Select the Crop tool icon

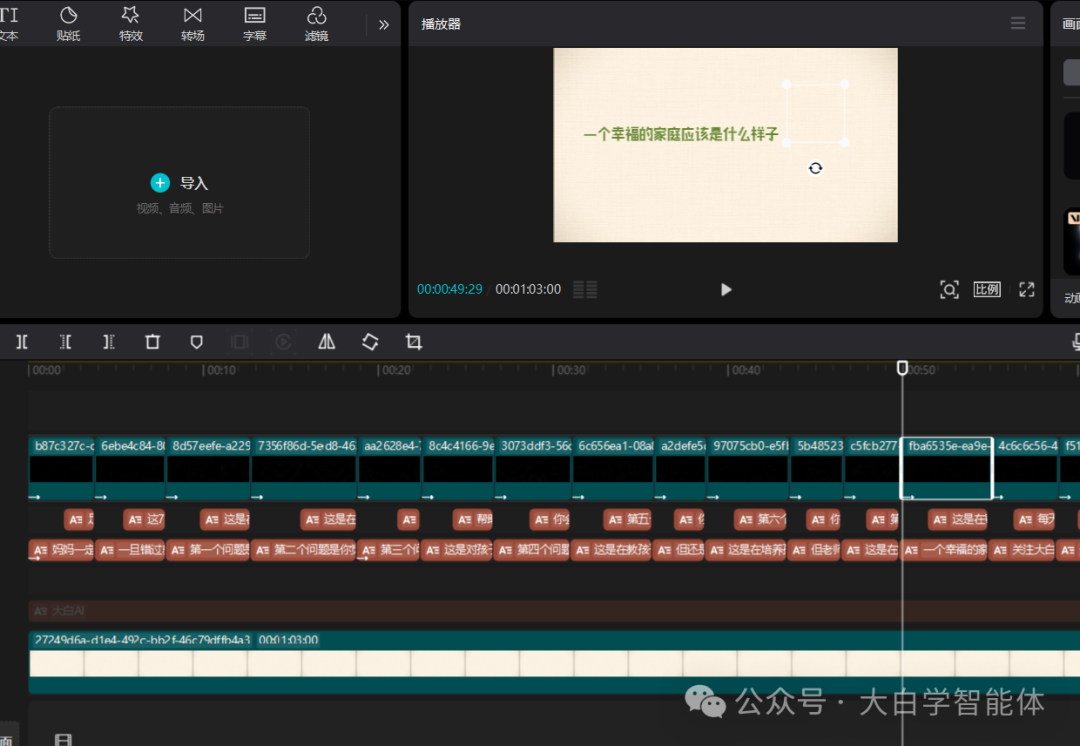coord(413,342)
